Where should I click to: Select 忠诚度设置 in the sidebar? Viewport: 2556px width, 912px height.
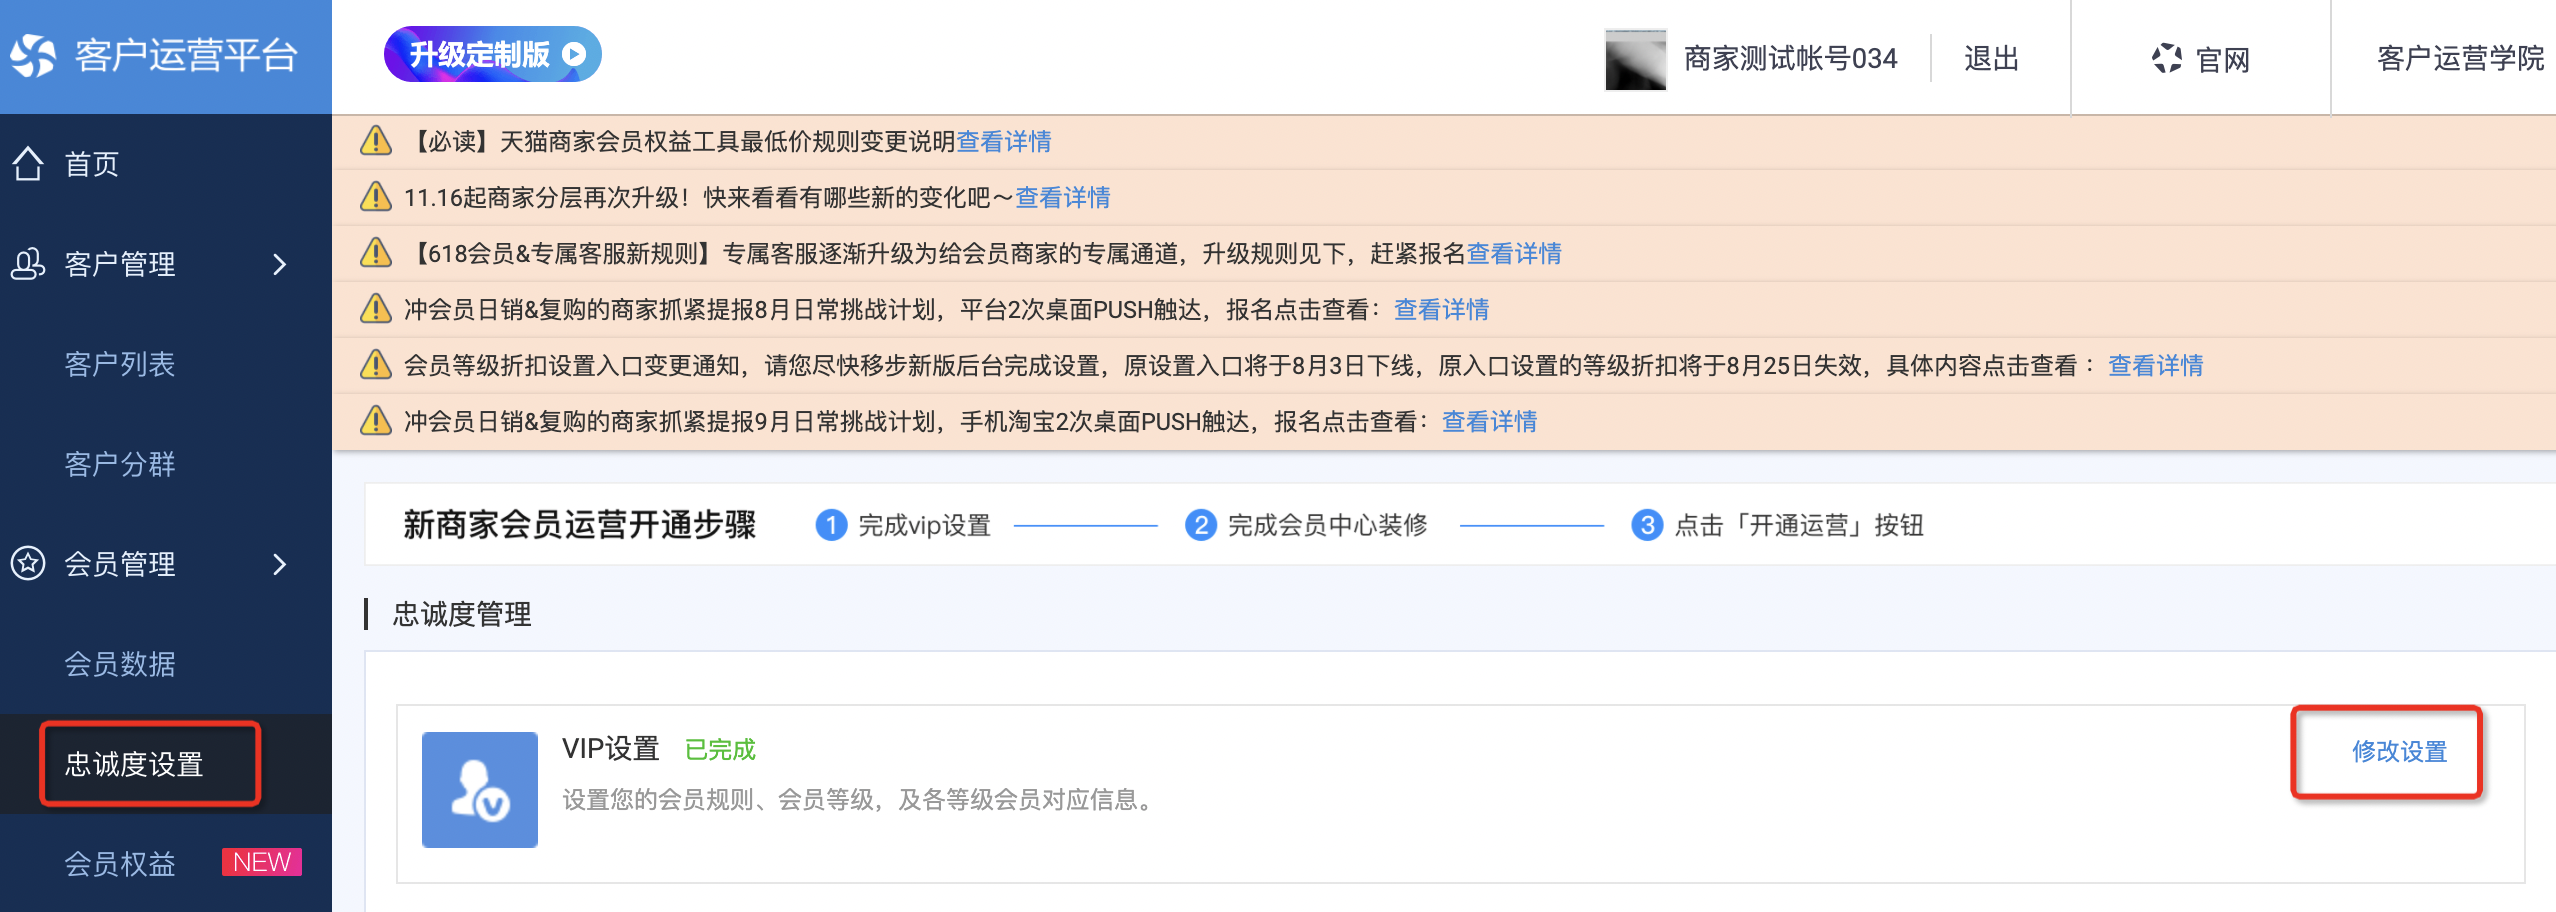pos(134,764)
